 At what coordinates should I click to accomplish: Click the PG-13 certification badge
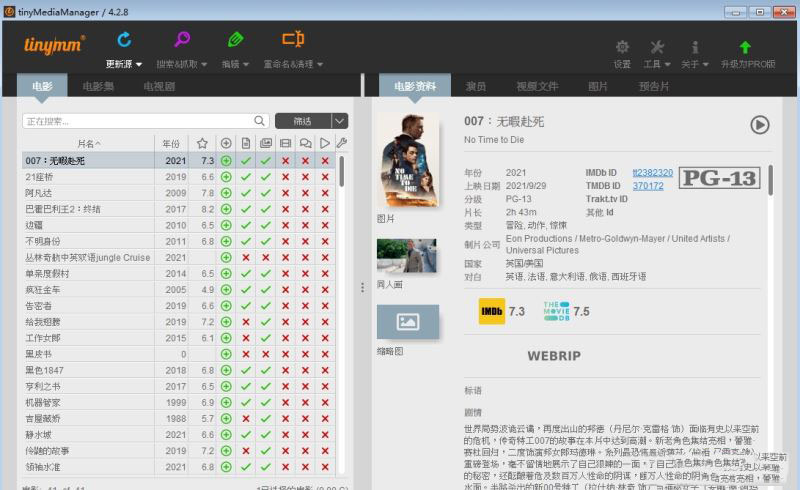(719, 178)
